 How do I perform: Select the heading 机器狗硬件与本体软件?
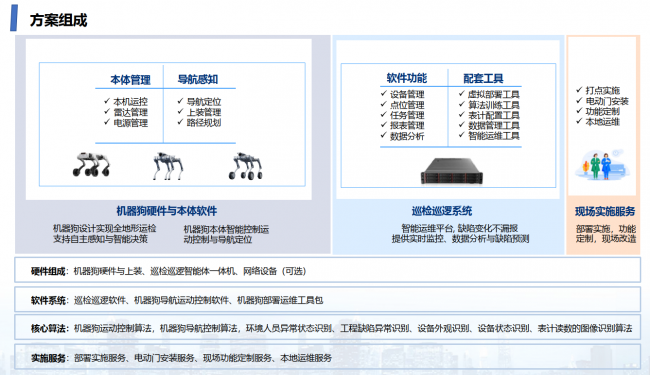[x=167, y=211]
